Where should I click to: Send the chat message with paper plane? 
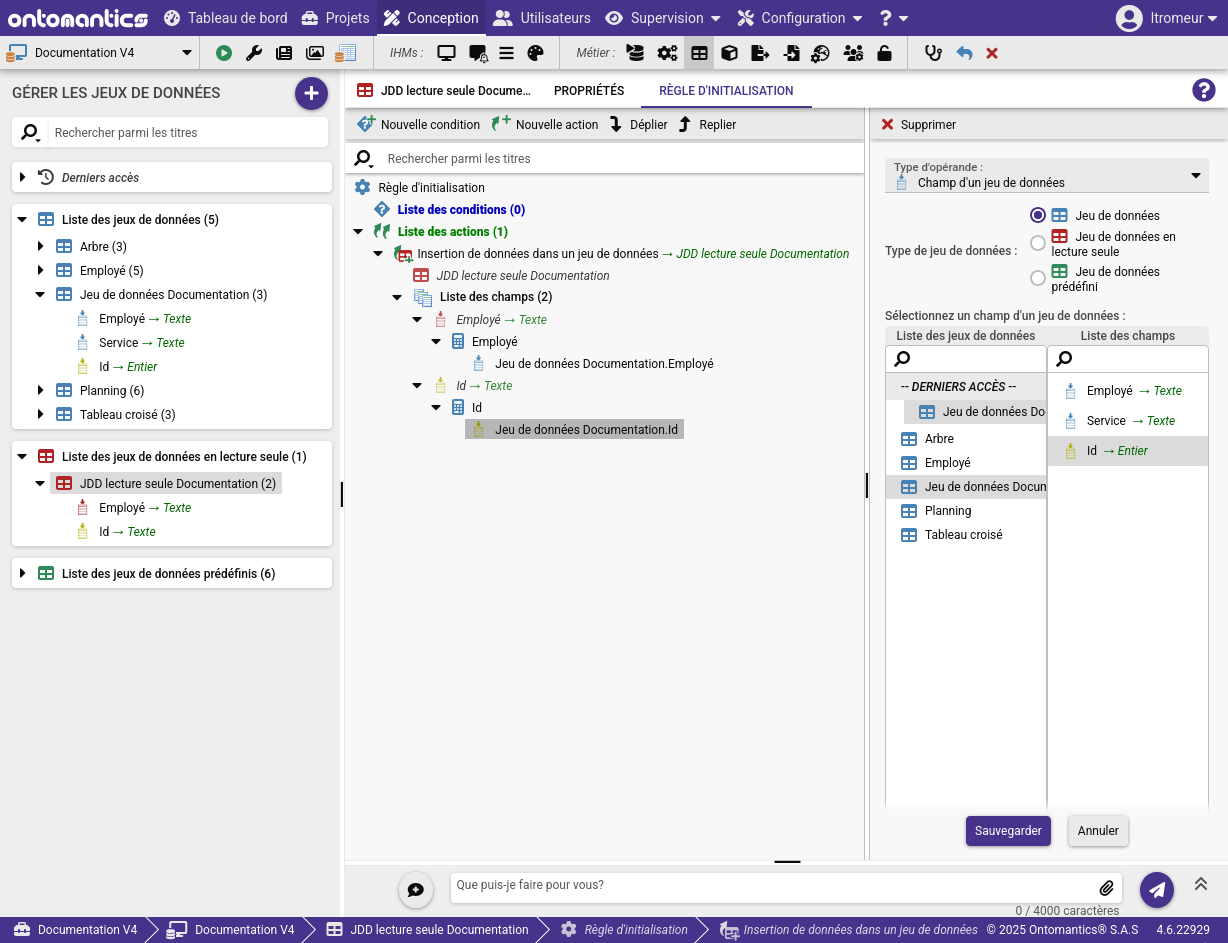(1157, 888)
